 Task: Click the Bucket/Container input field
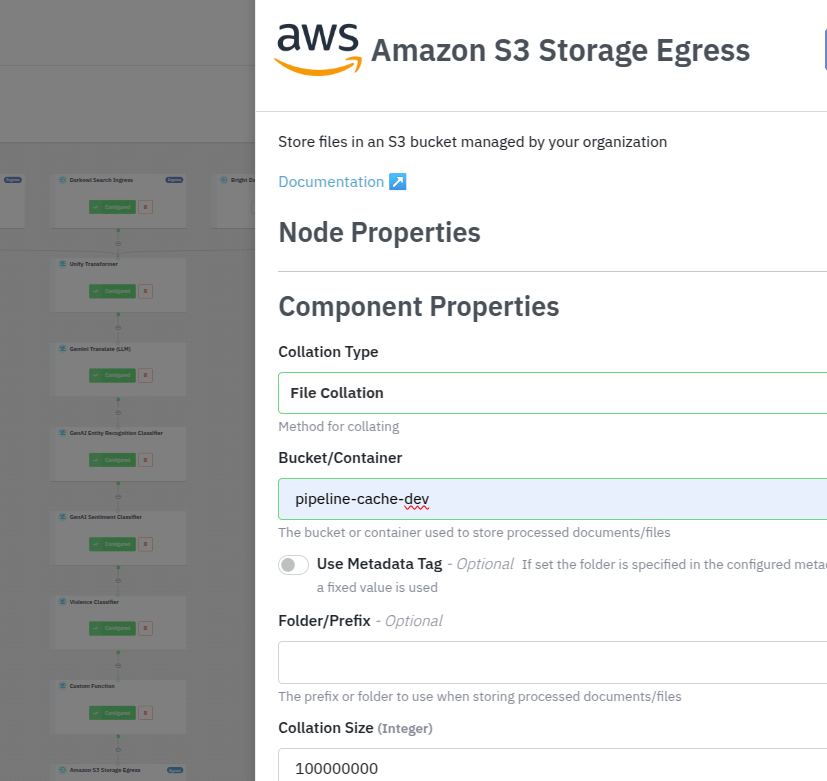[x=552, y=499]
